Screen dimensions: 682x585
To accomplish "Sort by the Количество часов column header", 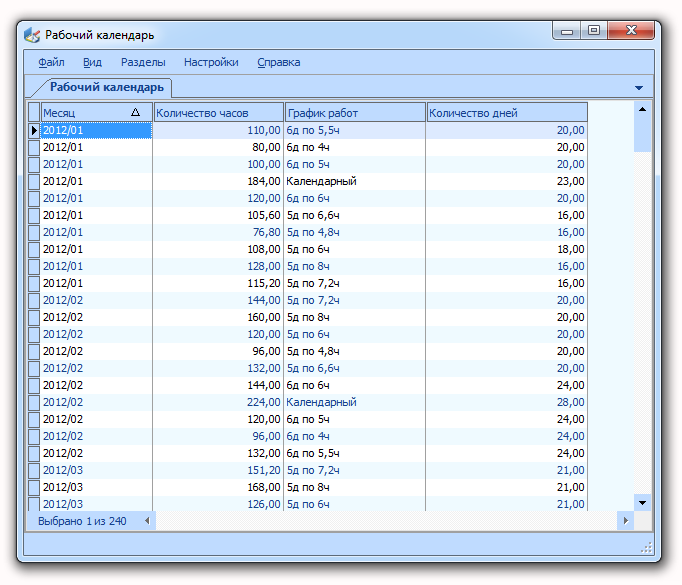I will pos(219,113).
